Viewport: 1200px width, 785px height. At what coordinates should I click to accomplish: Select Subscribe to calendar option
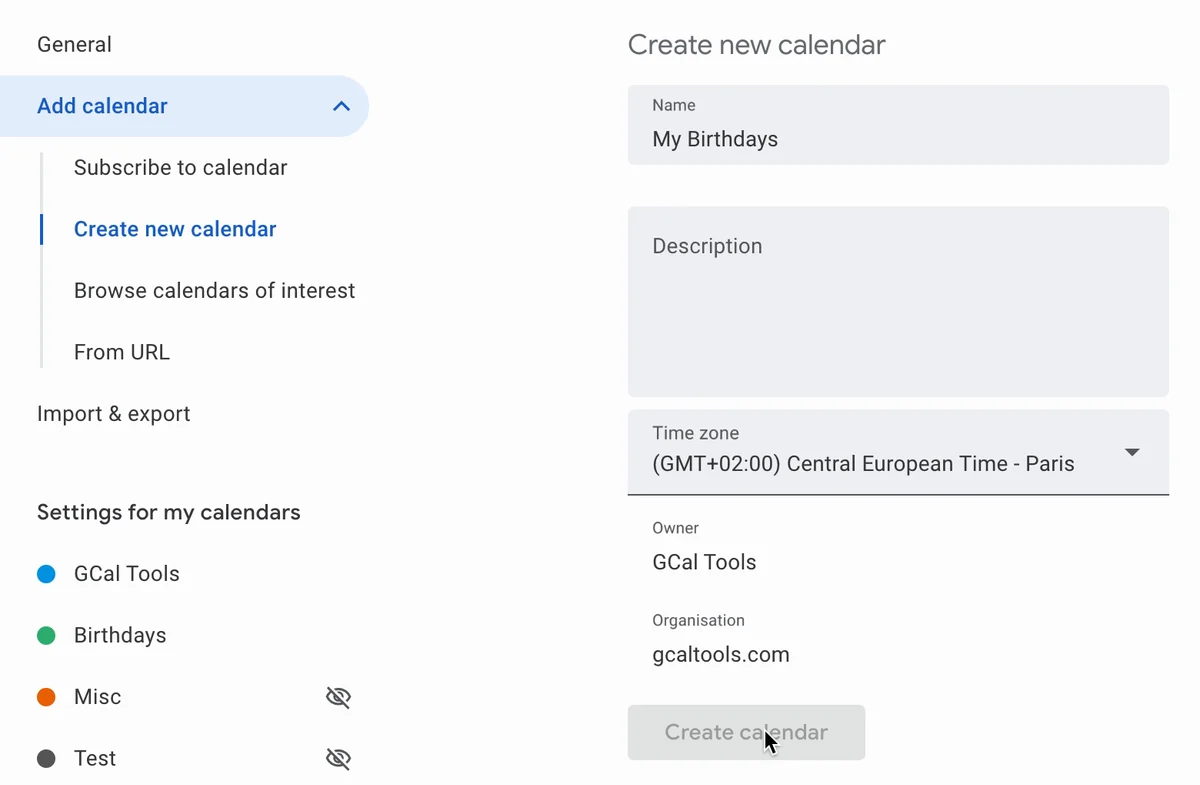(180, 167)
